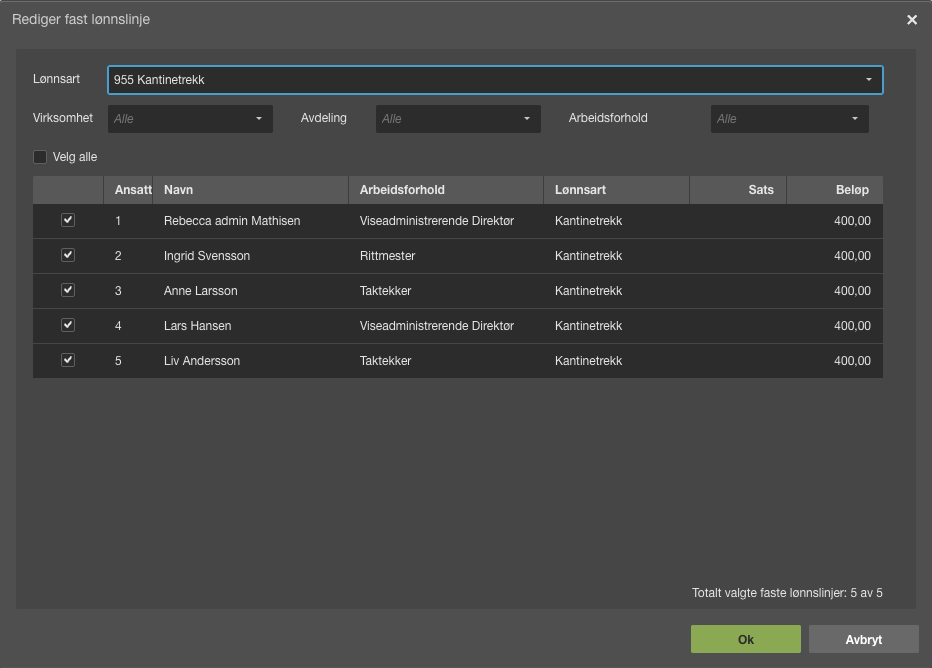
Task: Open the Lønnsart 955 Kantinetrekk dropdown
Action: 495,80
